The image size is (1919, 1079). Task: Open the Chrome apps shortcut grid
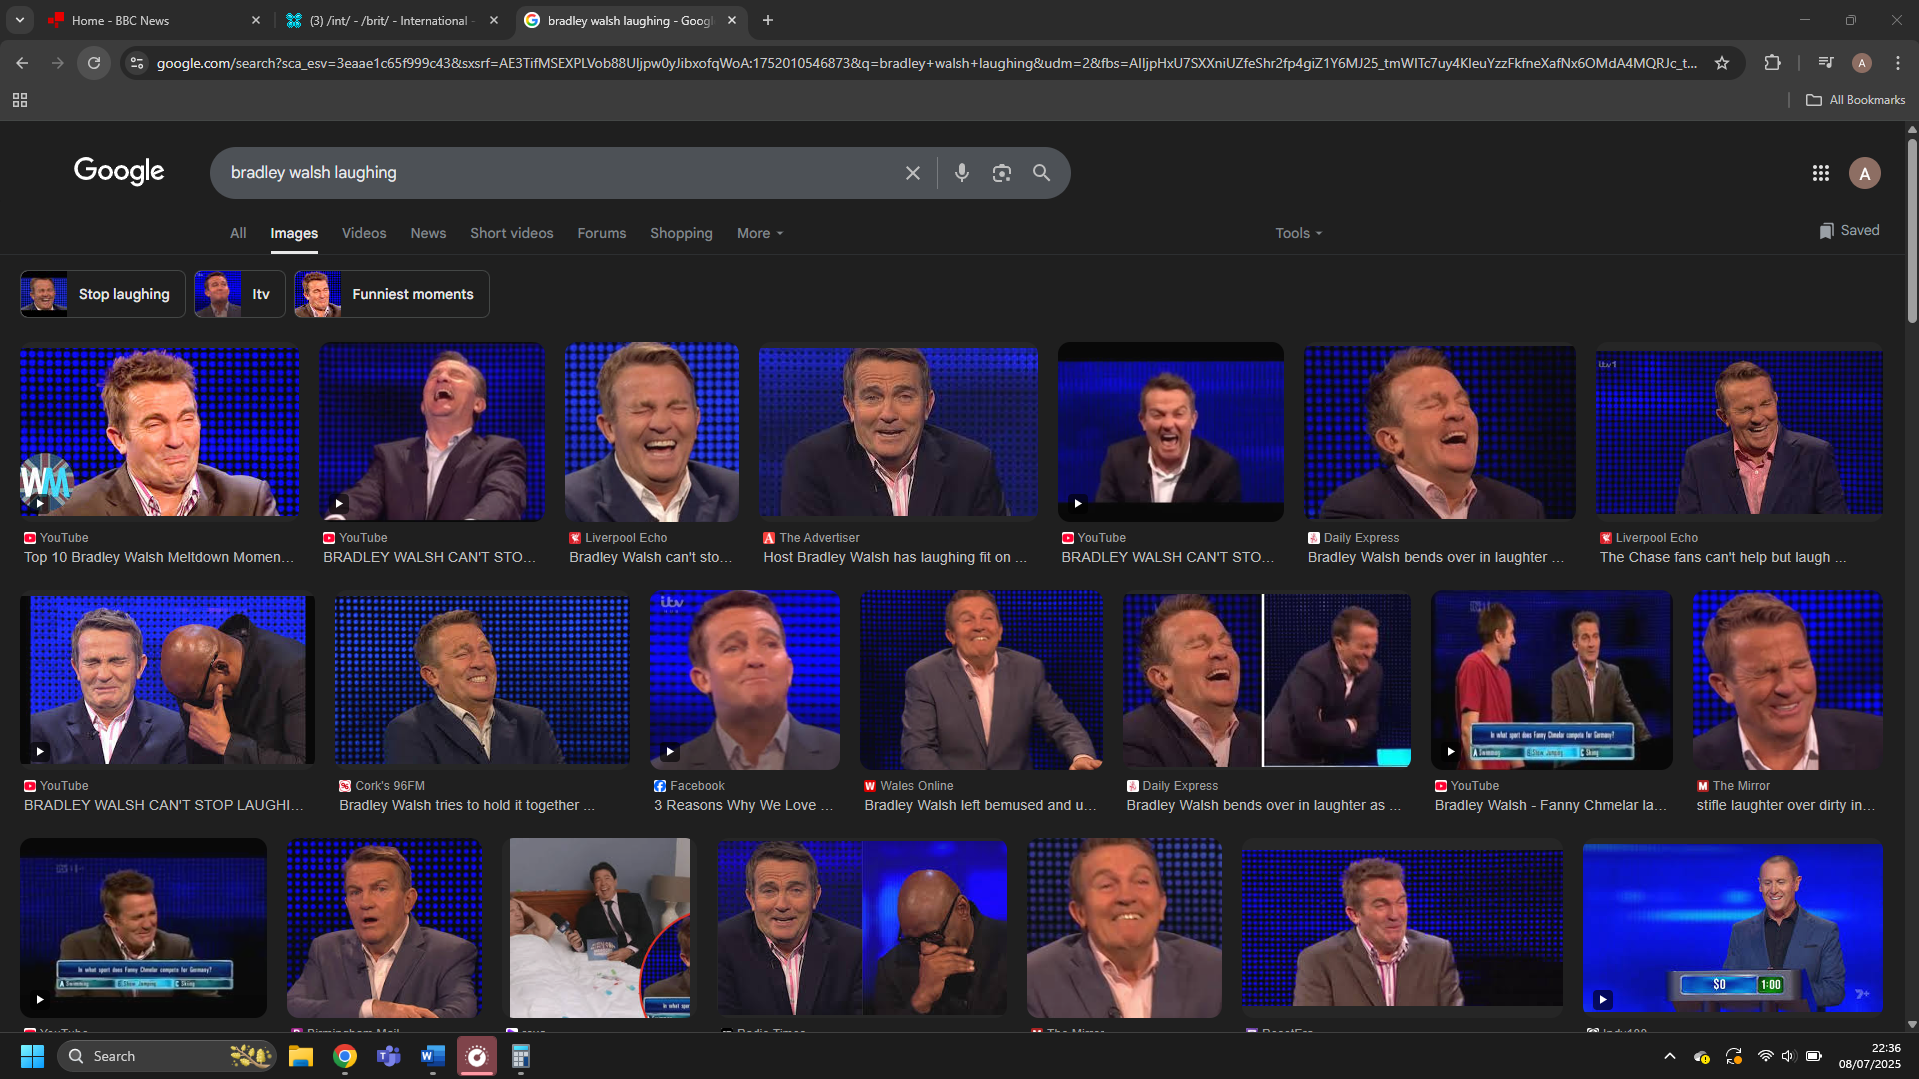20,100
